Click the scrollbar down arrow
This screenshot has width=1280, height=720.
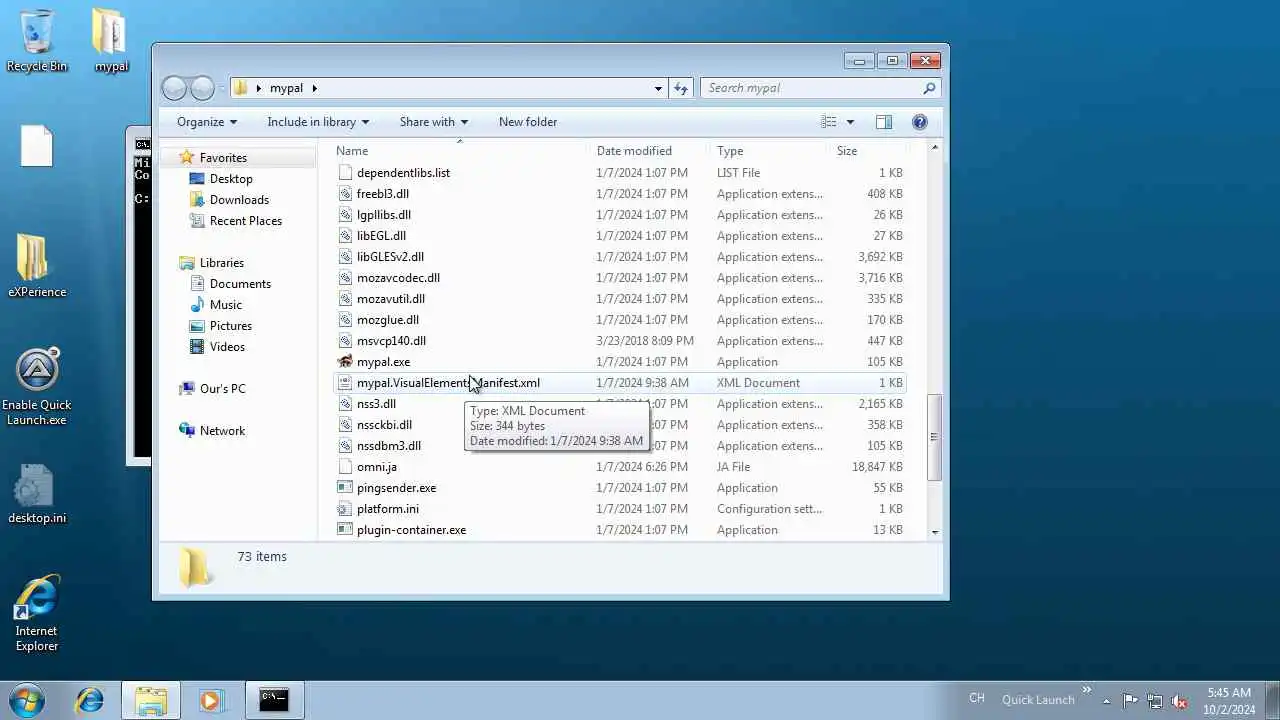[935, 532]
